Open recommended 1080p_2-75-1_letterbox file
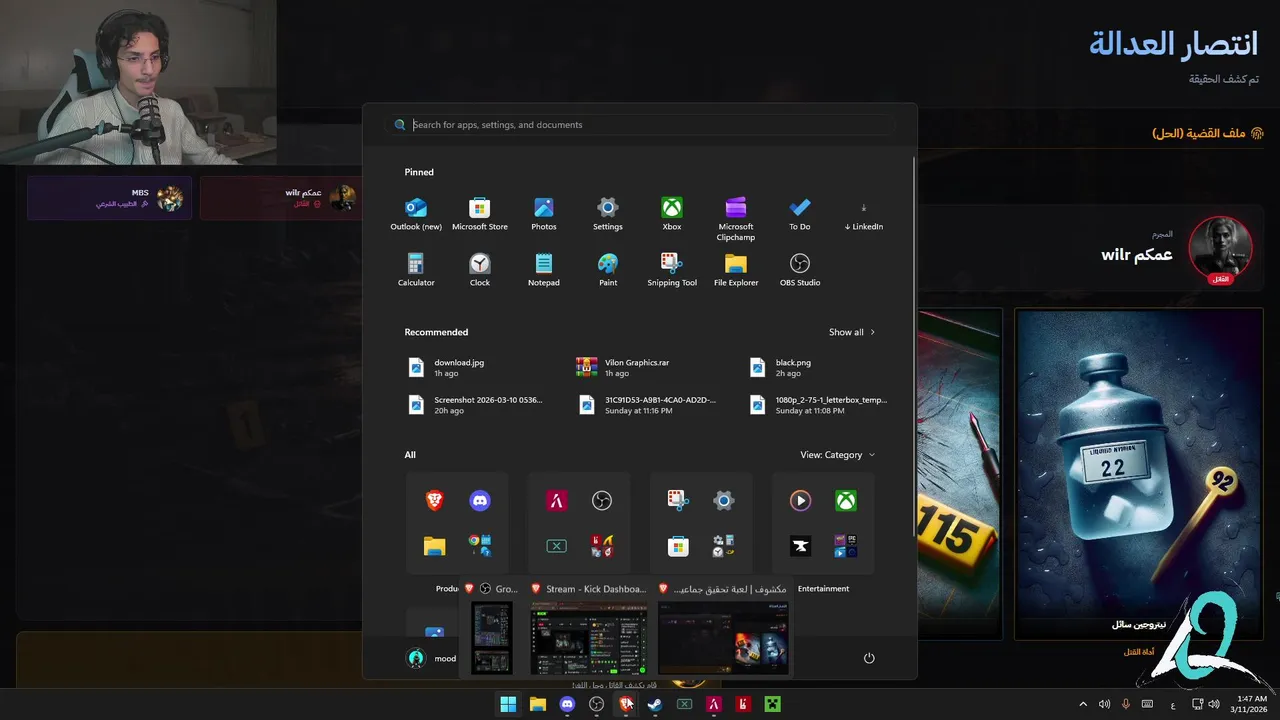 [x=818, y=404]
